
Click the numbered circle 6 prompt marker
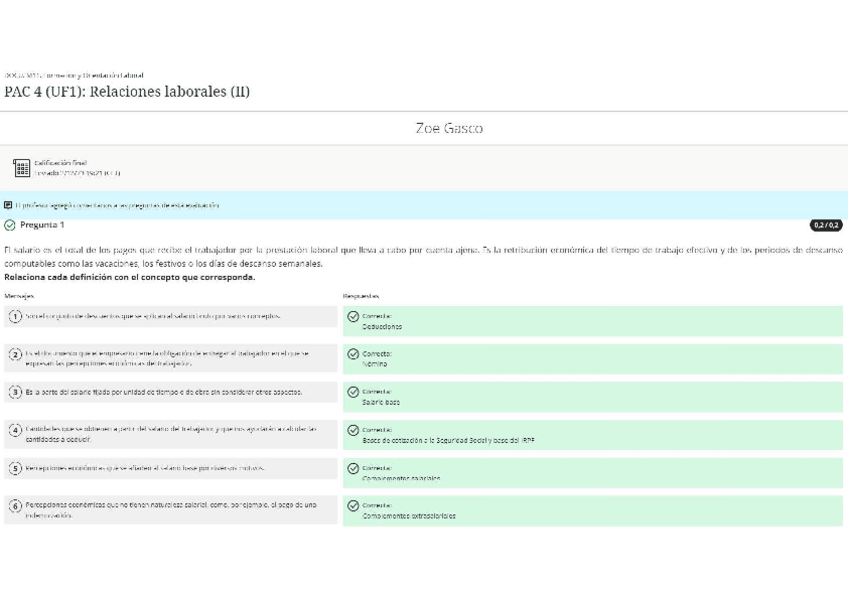pyautogui.click(x=15, y=506)
